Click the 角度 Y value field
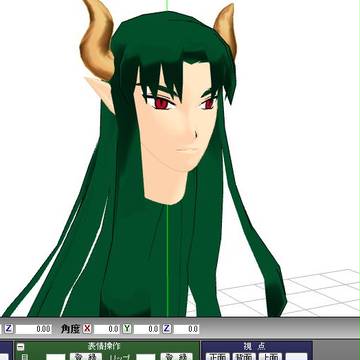 pos(146,329)
